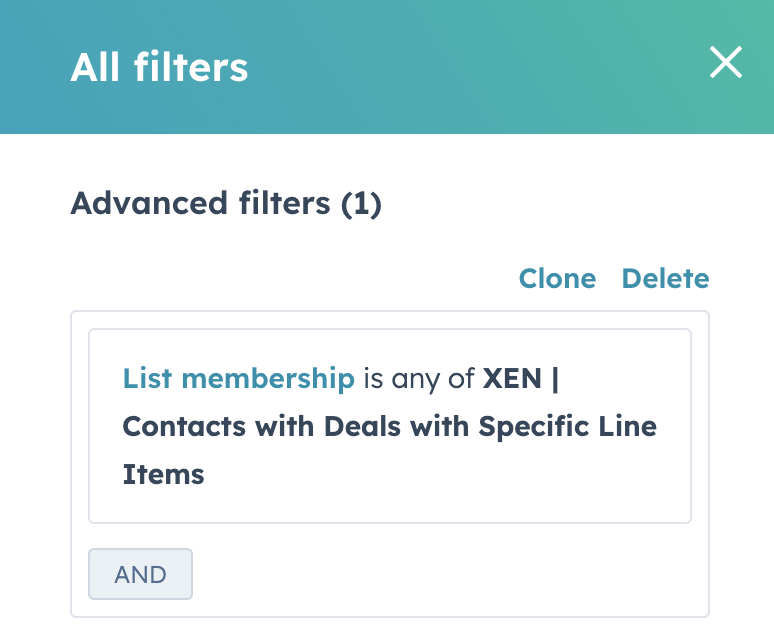774x628 pixels.
Task: Click the filter count "(1)"
Action: coord(361,204)
